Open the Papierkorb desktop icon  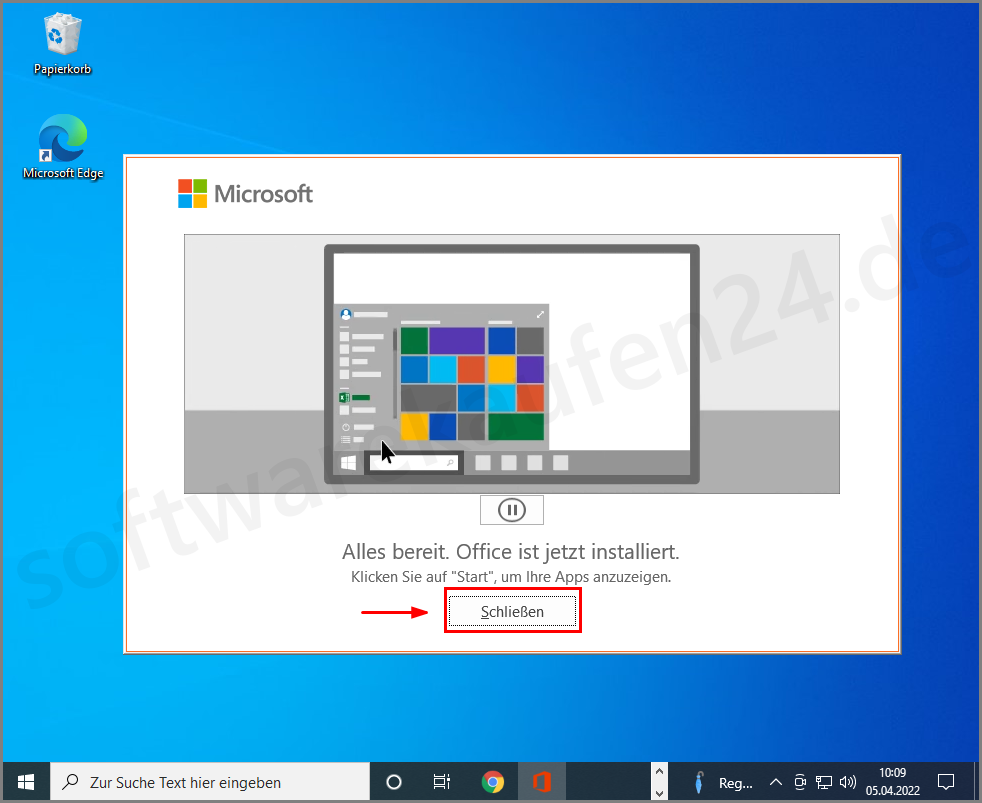pyautogui.click(x=63, y=44)
